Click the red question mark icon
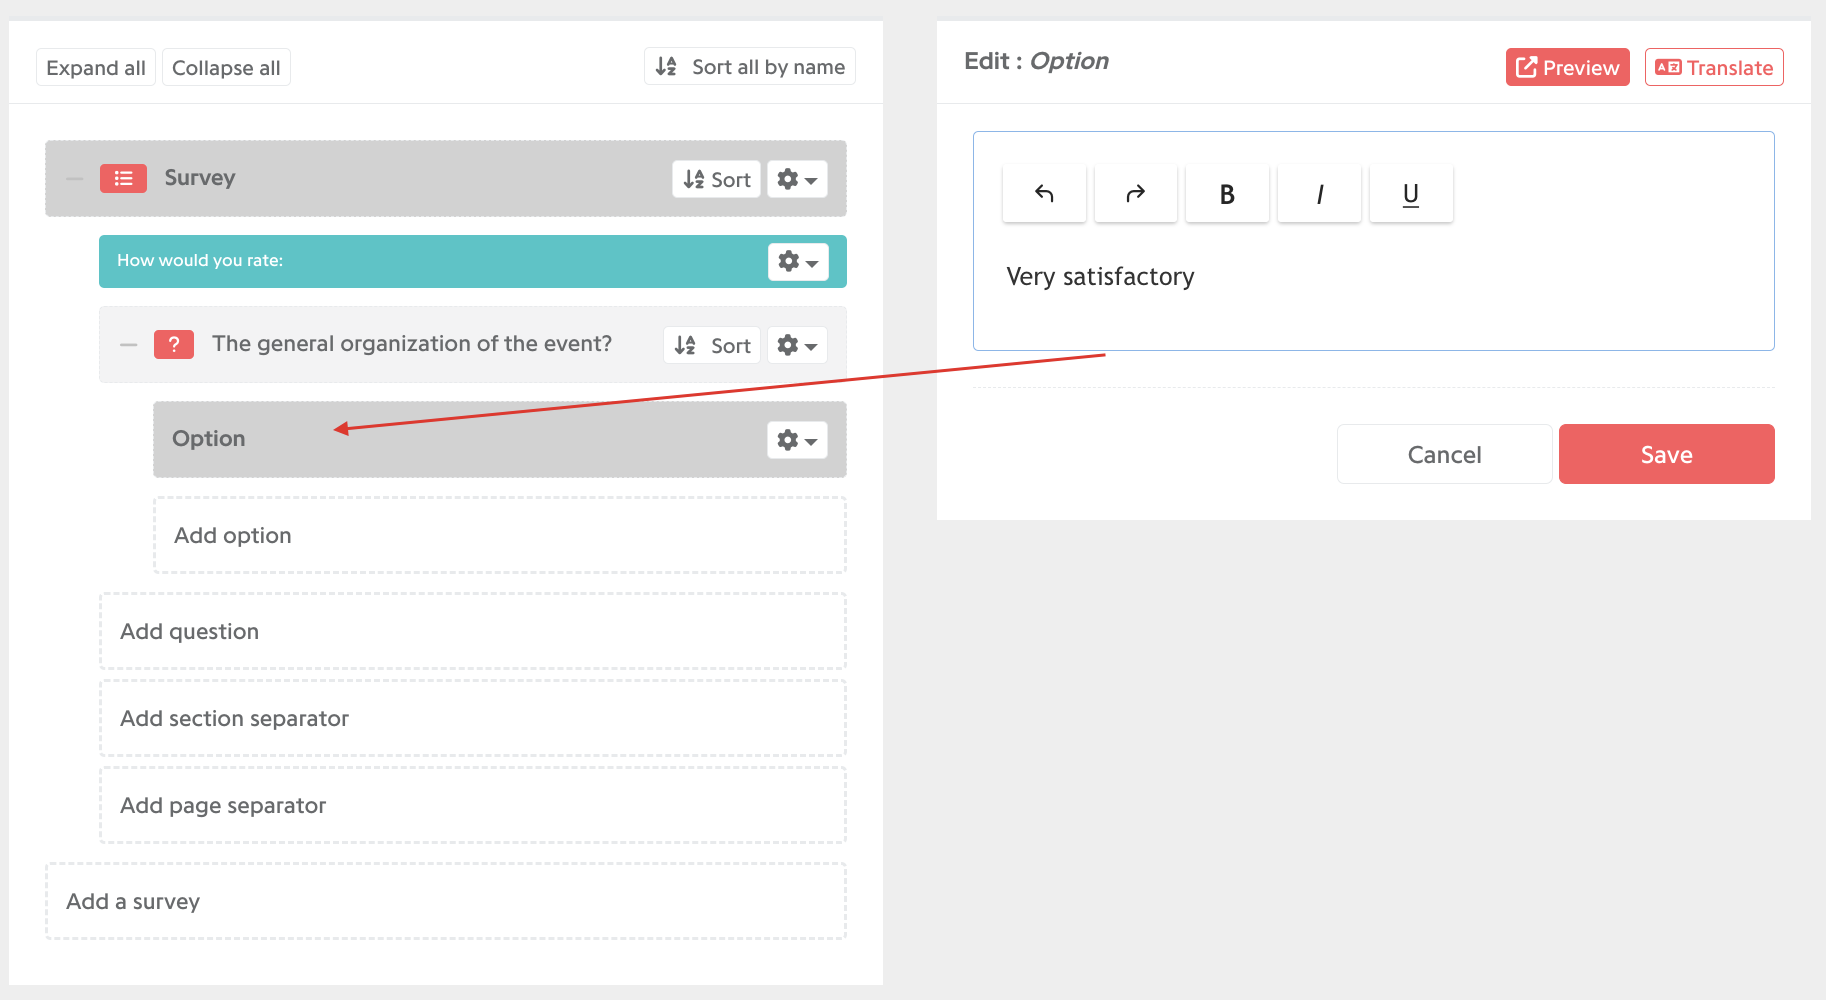This screenshot has width=1826, height=1000. 174,344
